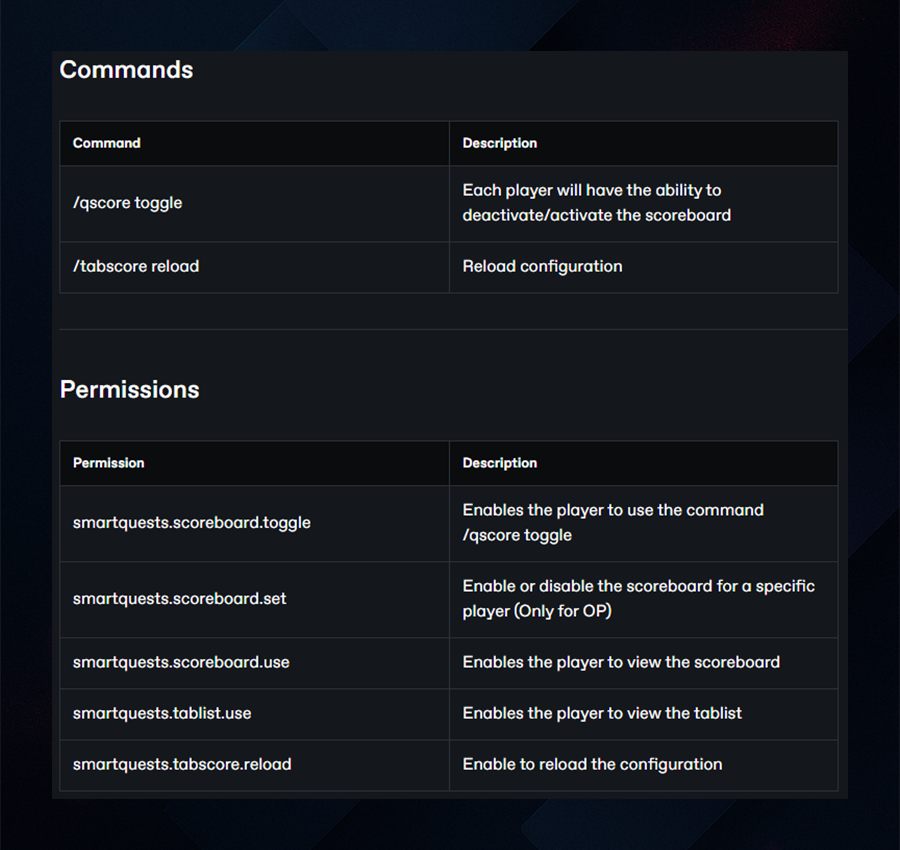Select smartquests.scoreboard.toggle permission text
This screenshot has width=900, height=850.
tap(192, 523)
